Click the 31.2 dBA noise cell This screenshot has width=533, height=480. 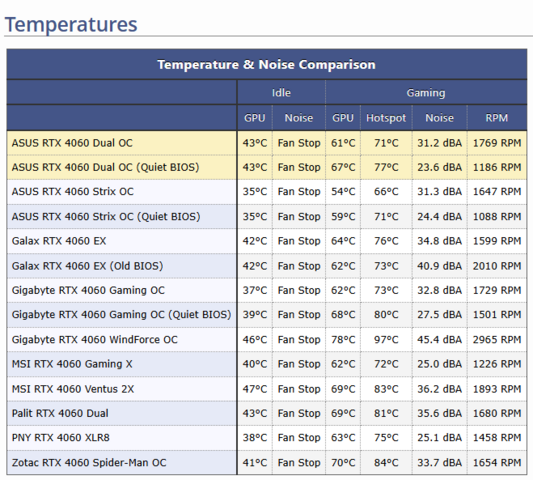point(440,143)
